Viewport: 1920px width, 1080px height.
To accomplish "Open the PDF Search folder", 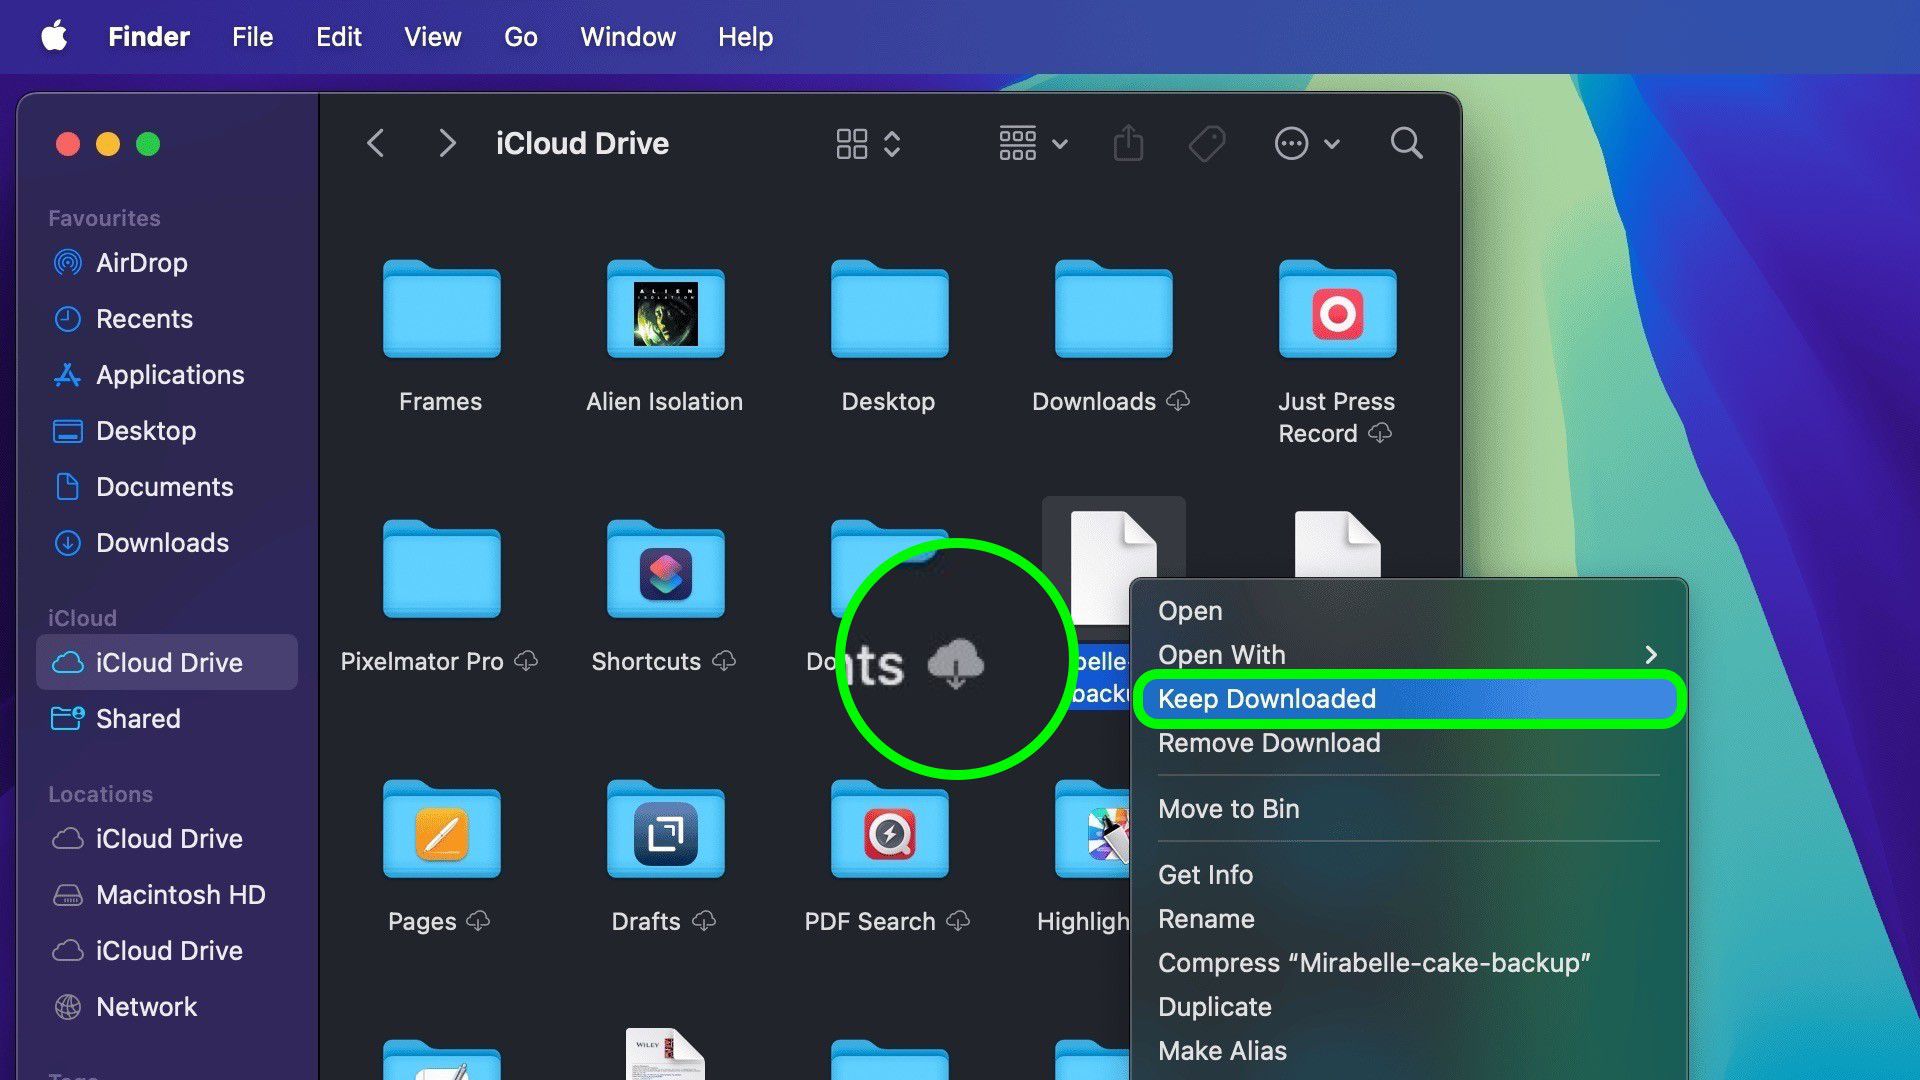I will tap(888, 830).
